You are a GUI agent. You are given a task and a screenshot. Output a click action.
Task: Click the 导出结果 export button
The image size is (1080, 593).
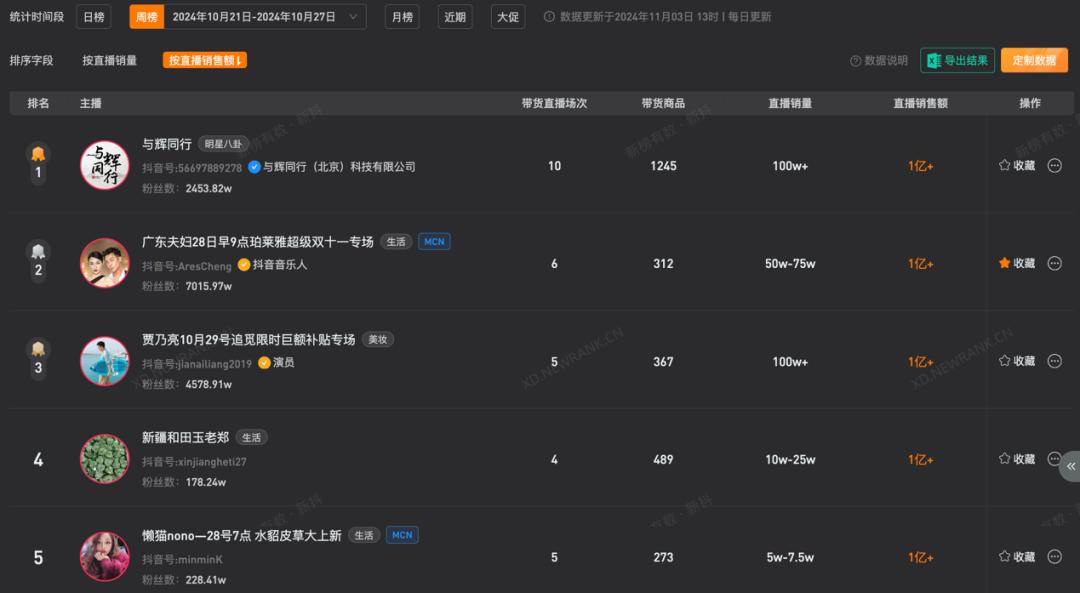tap(957, 60)
